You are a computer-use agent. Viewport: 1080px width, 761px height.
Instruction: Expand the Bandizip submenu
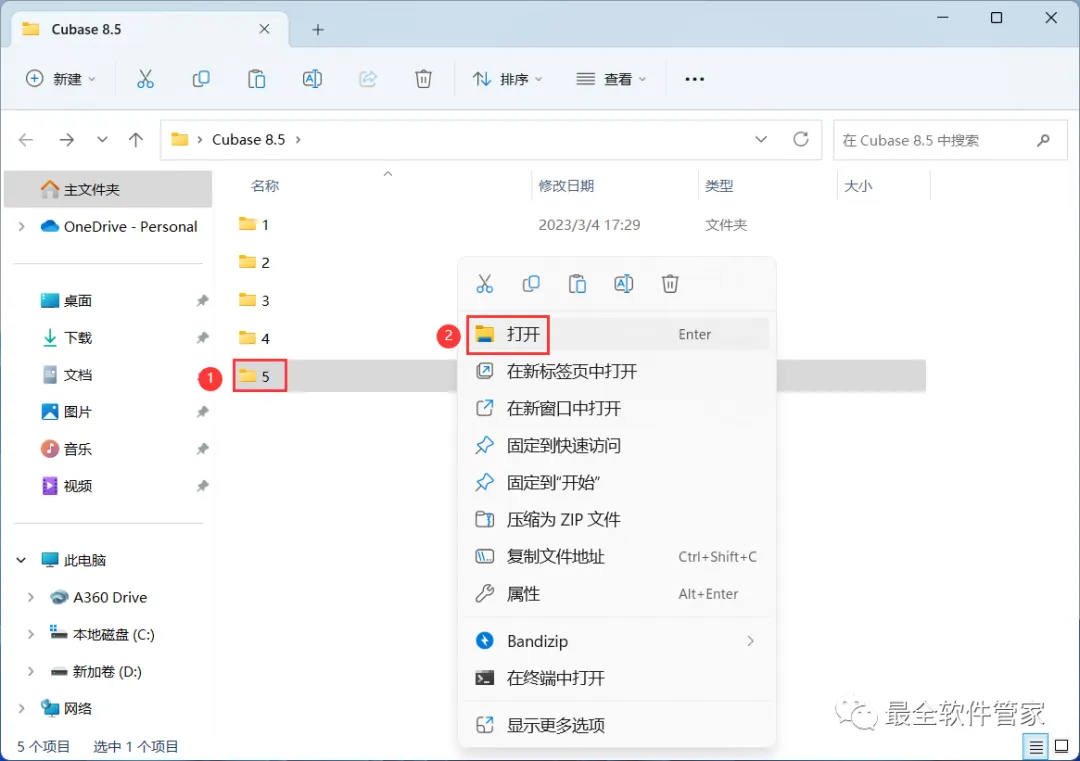click(x=750, y=641)
